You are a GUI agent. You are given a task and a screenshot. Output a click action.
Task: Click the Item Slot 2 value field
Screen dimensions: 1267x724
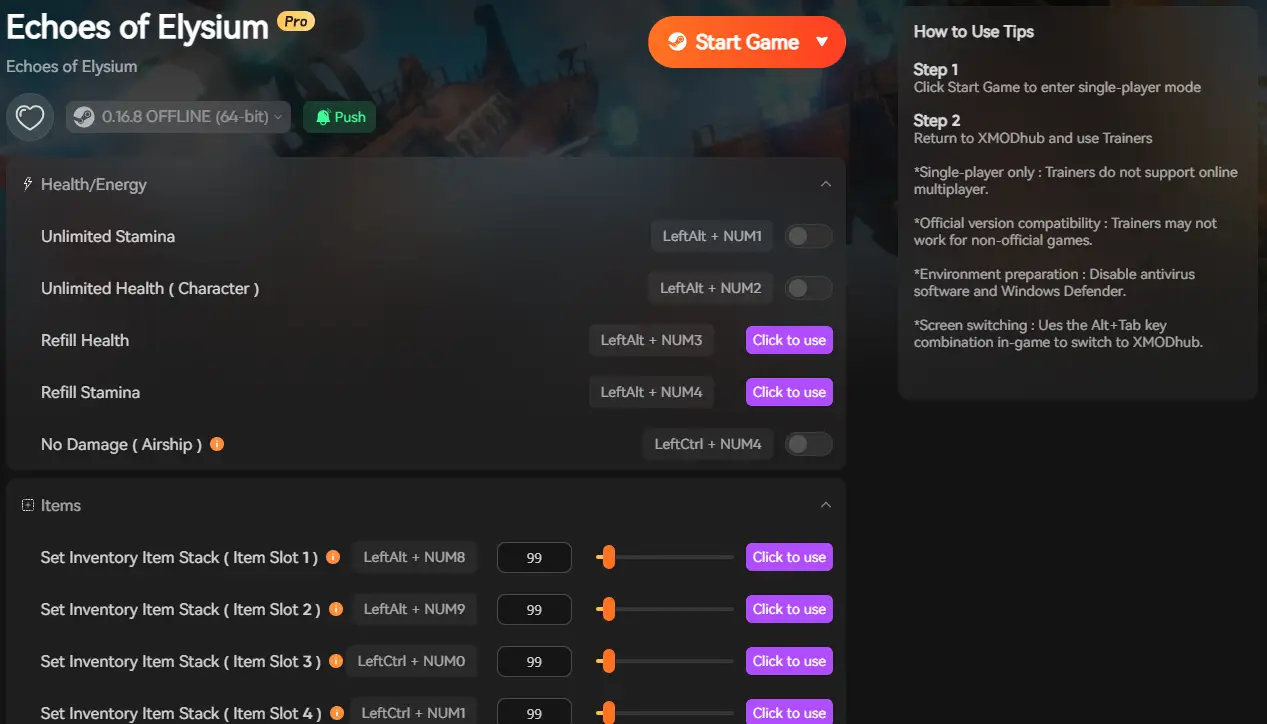(534, 609)
